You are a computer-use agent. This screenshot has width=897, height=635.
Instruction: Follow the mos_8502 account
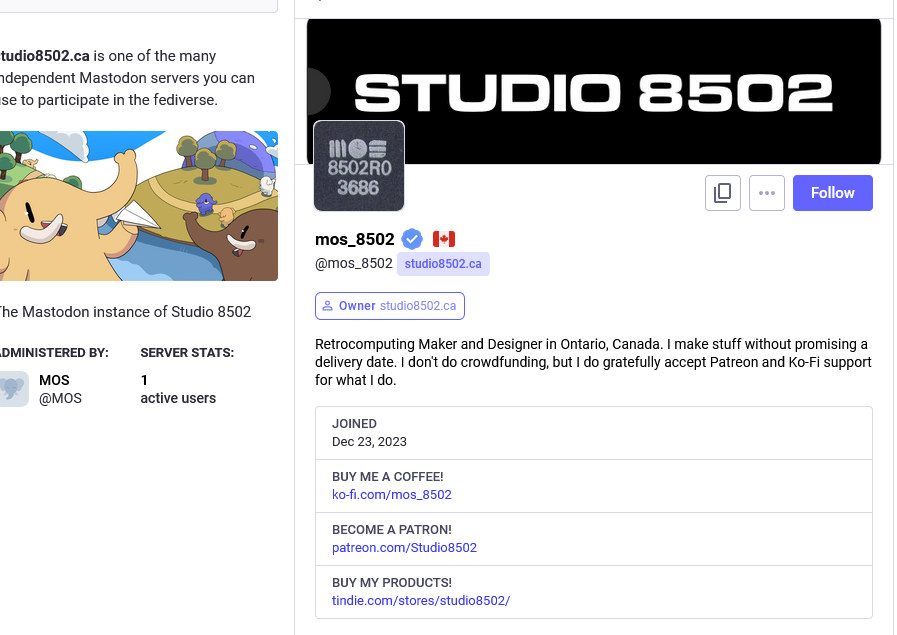(832, 193)
